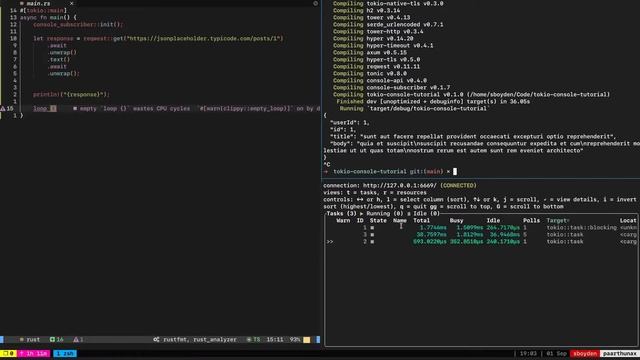Select the yellow tmux session 0 indicator
This screenshot has height=360, width=640.
(8, 353)
